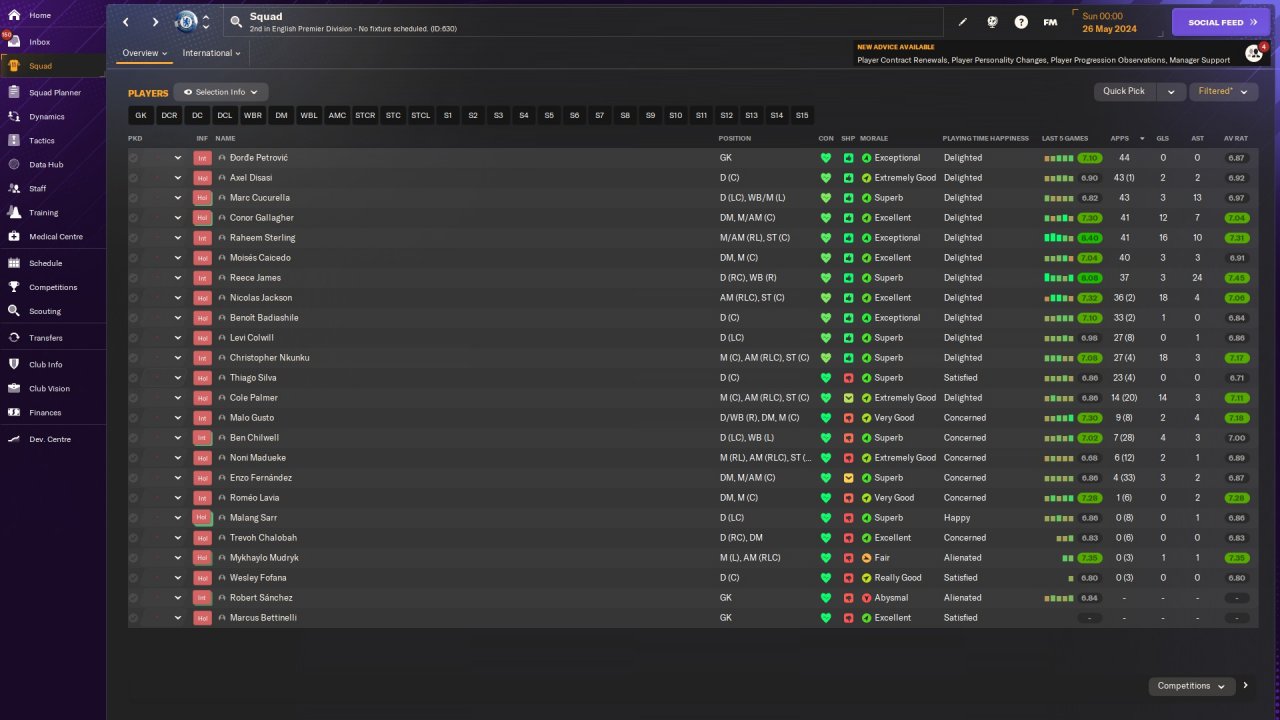Open the Selection Info dropdown
1280x720 pixels.
point(221,92)
